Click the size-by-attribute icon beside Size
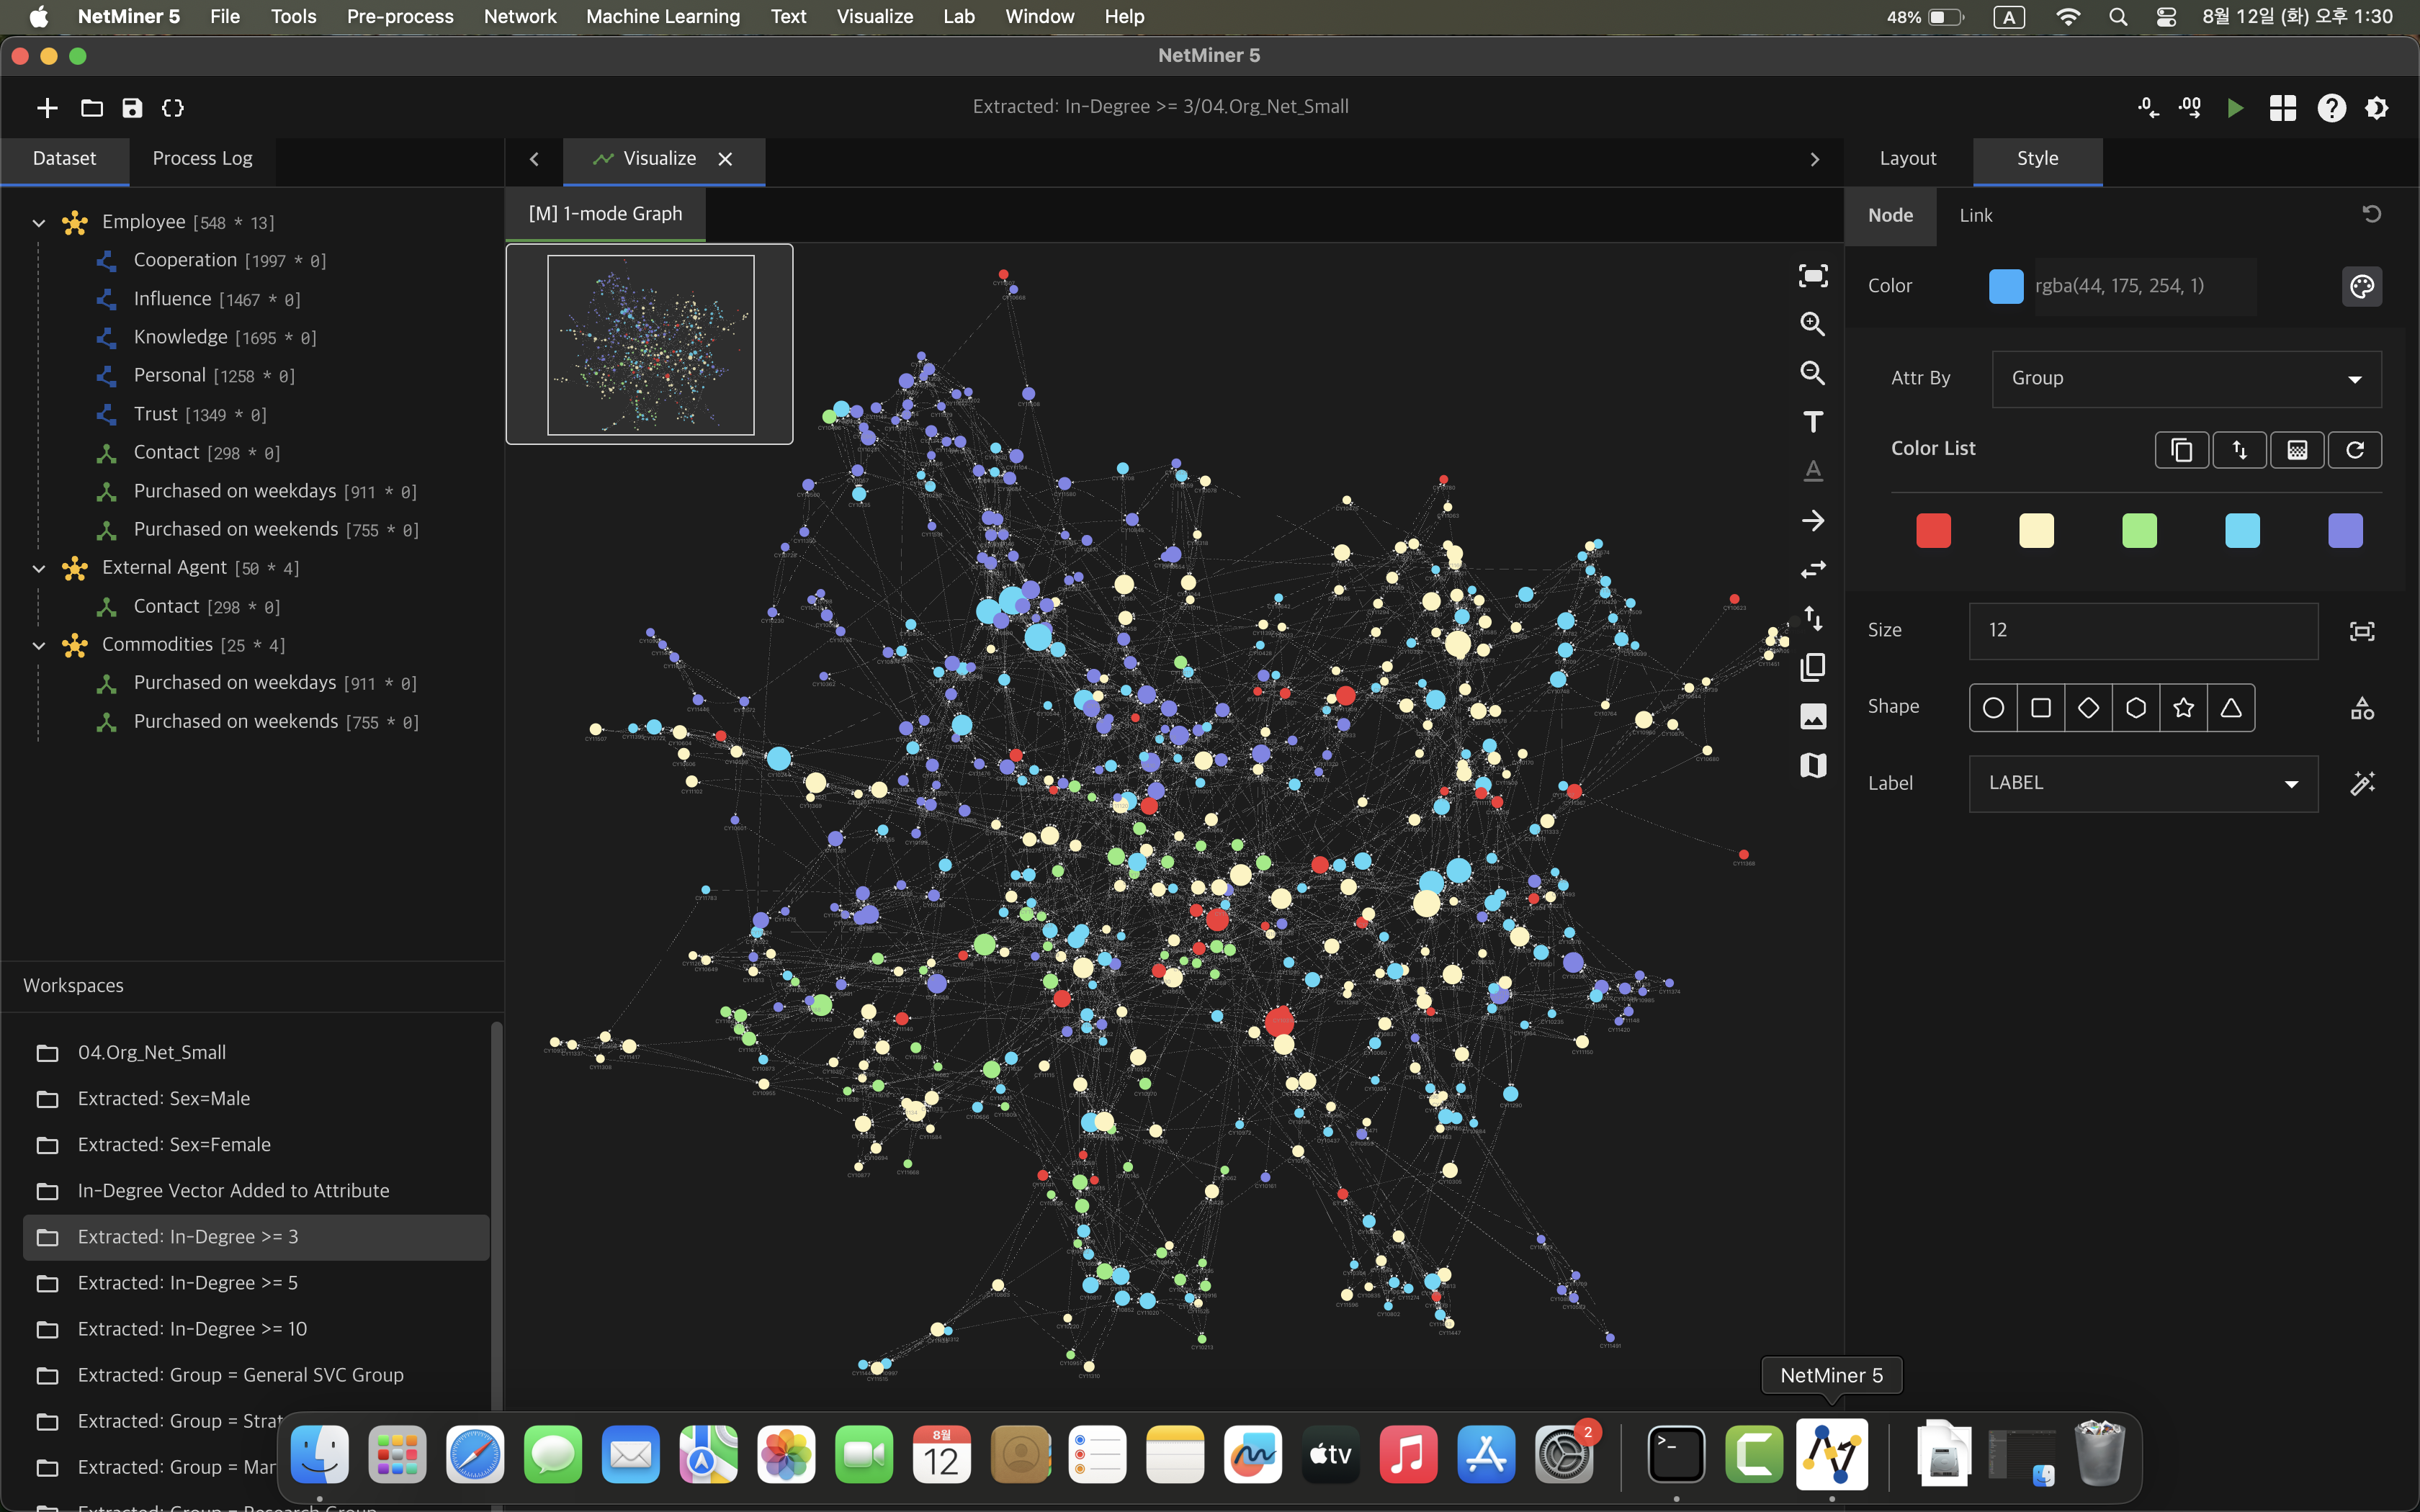2420x1512 pixels. tap(2362, 631)
